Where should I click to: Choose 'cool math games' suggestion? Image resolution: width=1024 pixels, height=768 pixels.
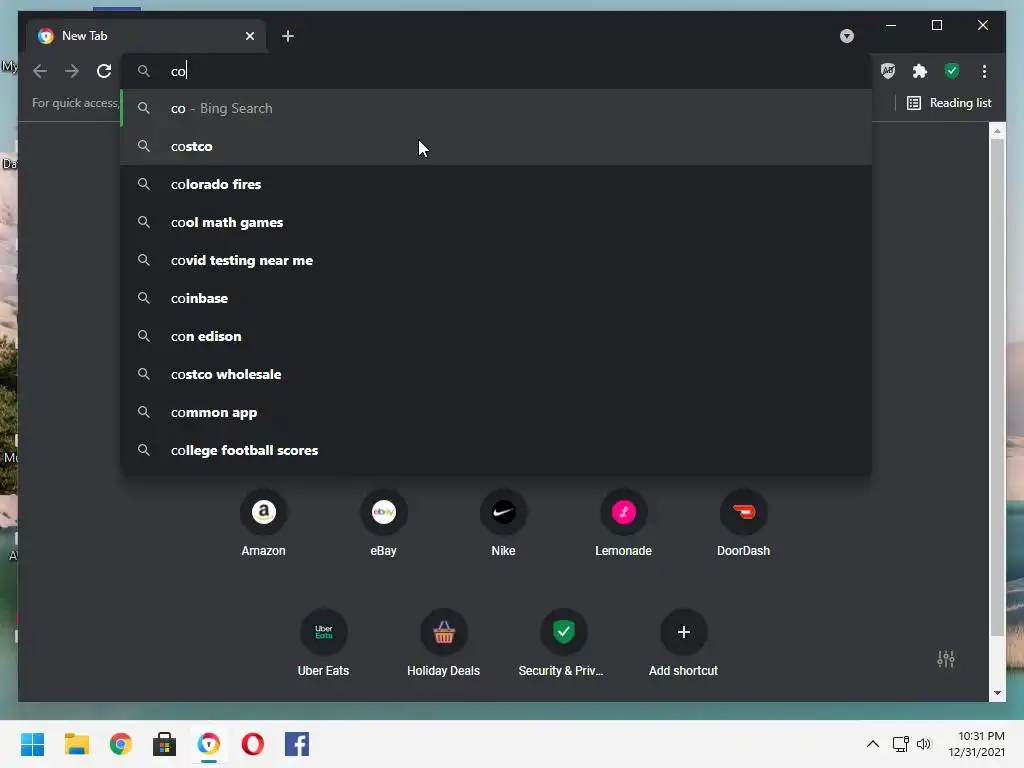pyautogui.click(x=496, y=222)
